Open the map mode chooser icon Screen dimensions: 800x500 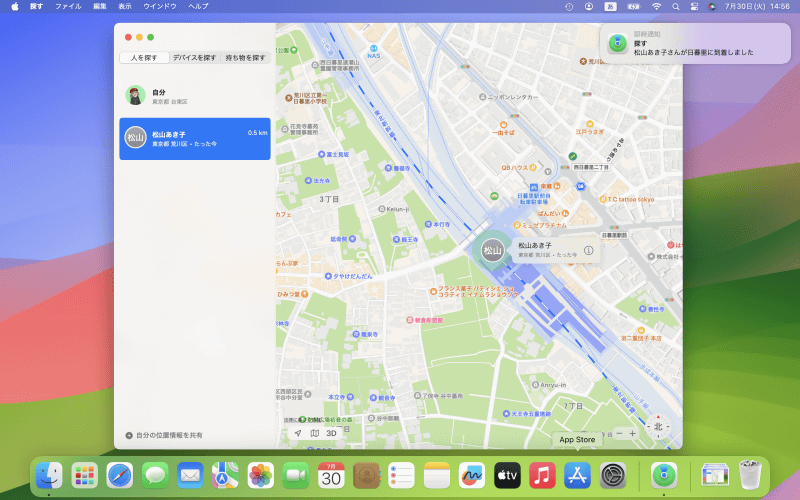coord(315,433)
